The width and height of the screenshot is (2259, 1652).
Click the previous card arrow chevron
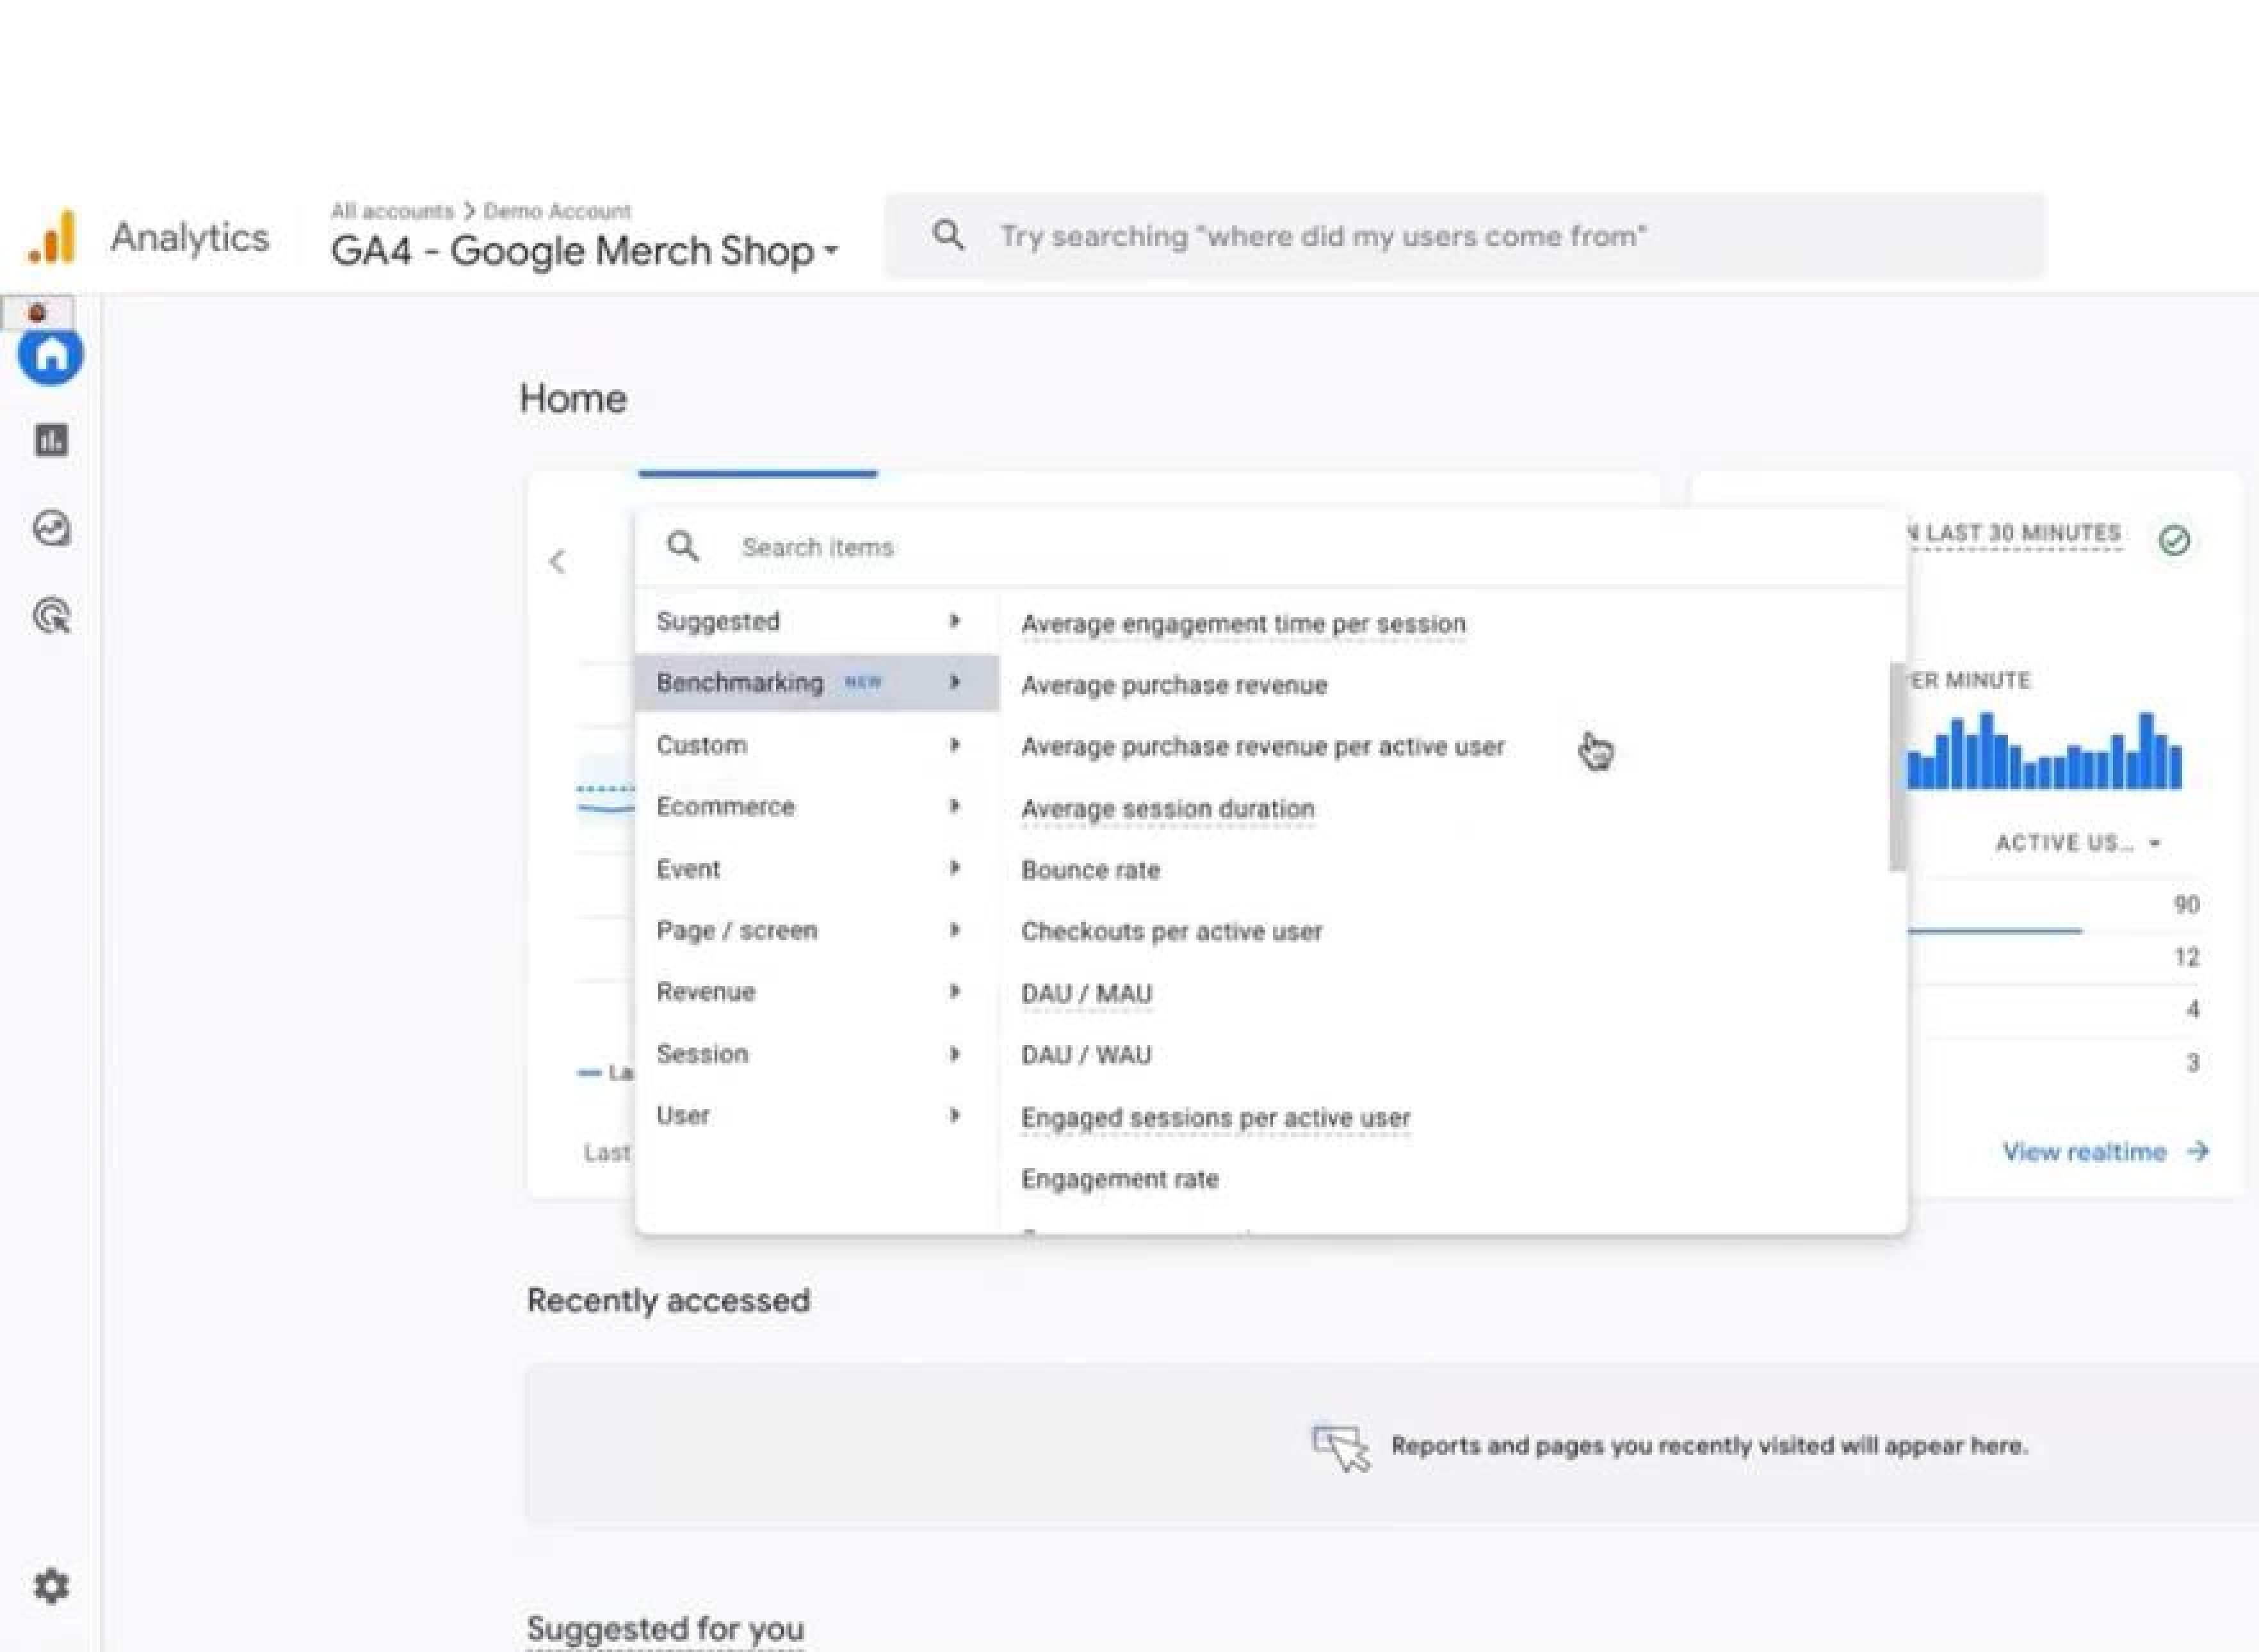tap(557, 561)
